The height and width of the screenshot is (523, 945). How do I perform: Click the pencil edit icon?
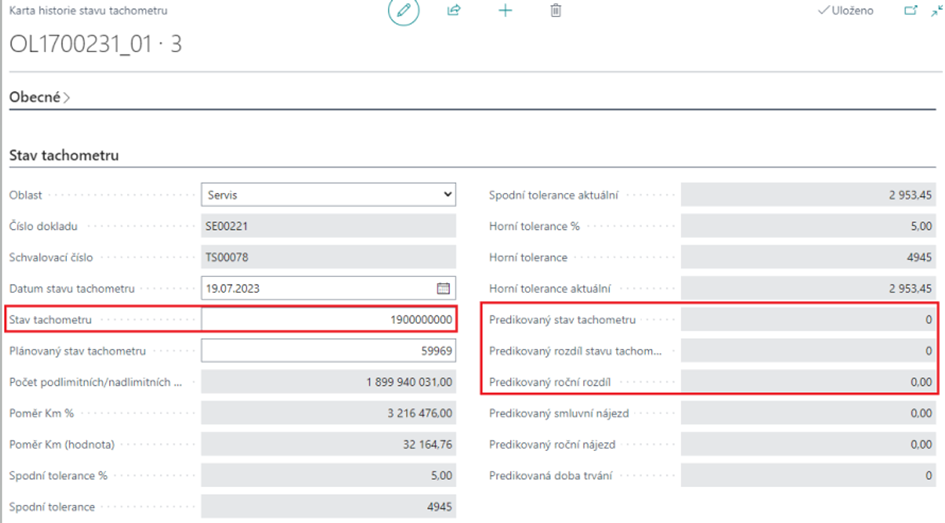pyautogui.click(x=403, y=11)
